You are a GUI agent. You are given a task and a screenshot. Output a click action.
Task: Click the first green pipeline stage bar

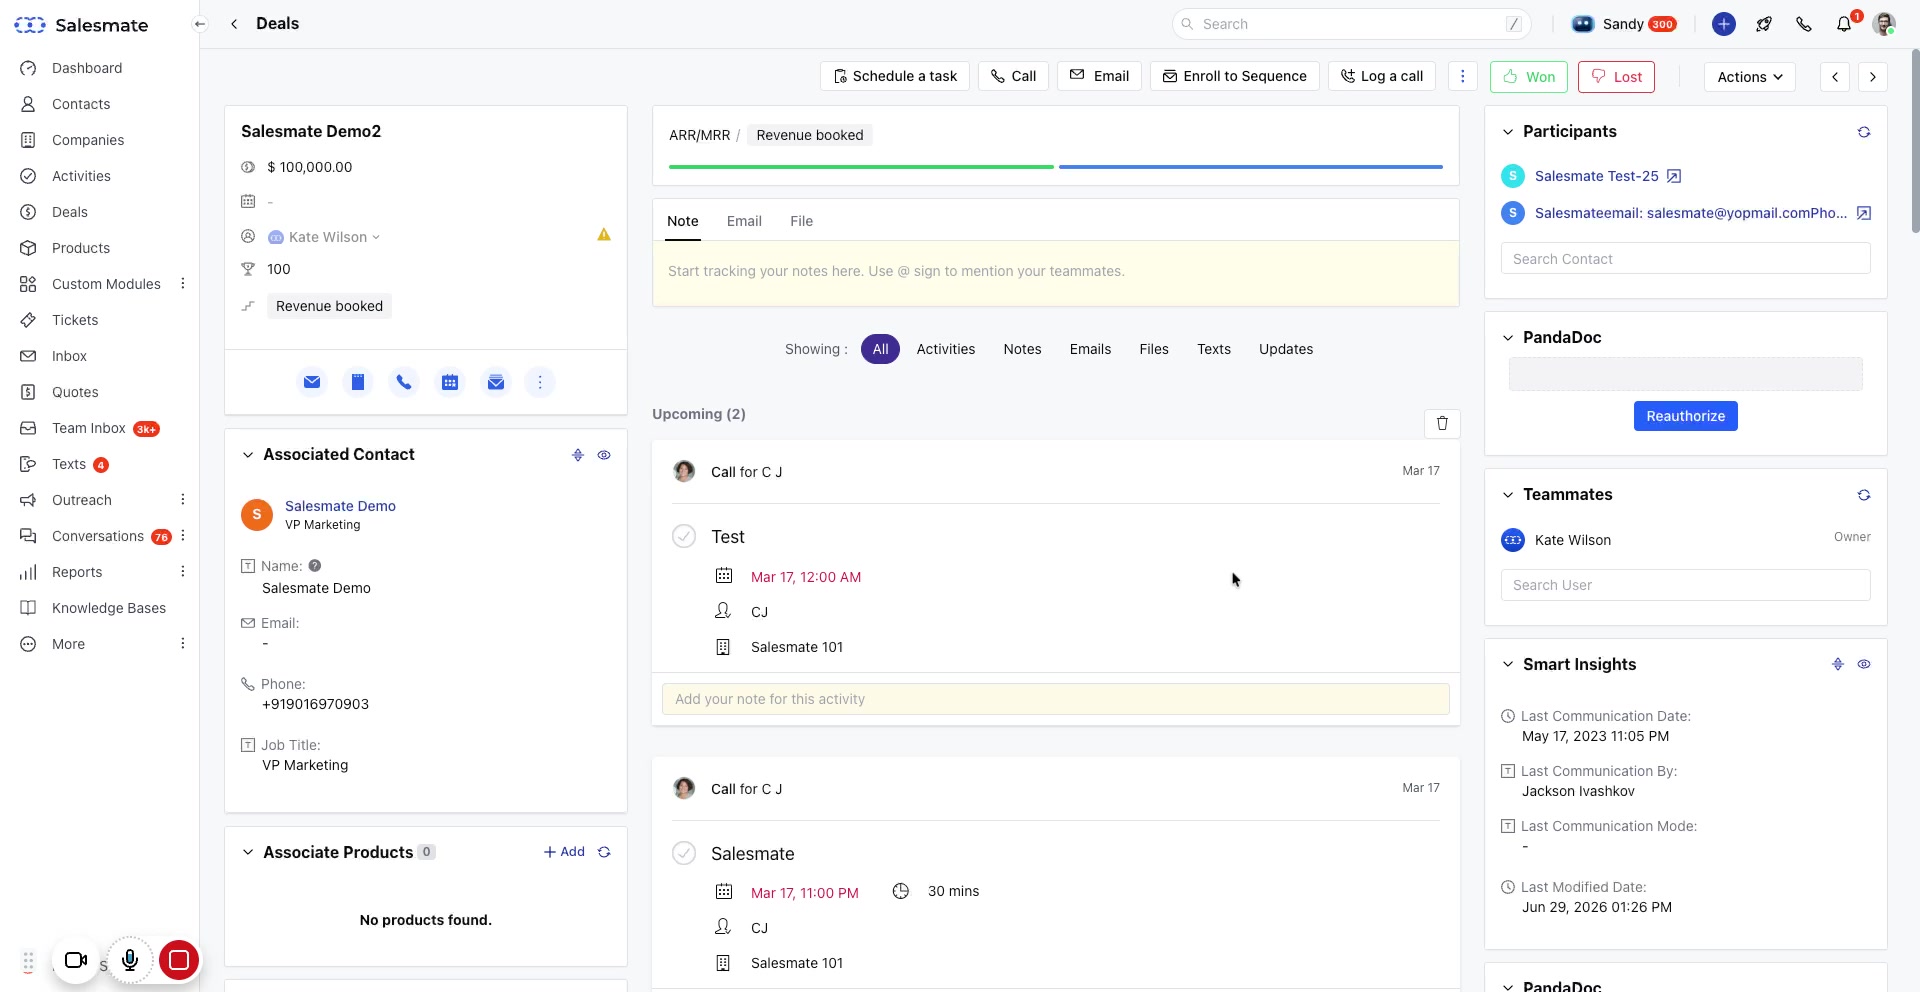pos(861,167)
